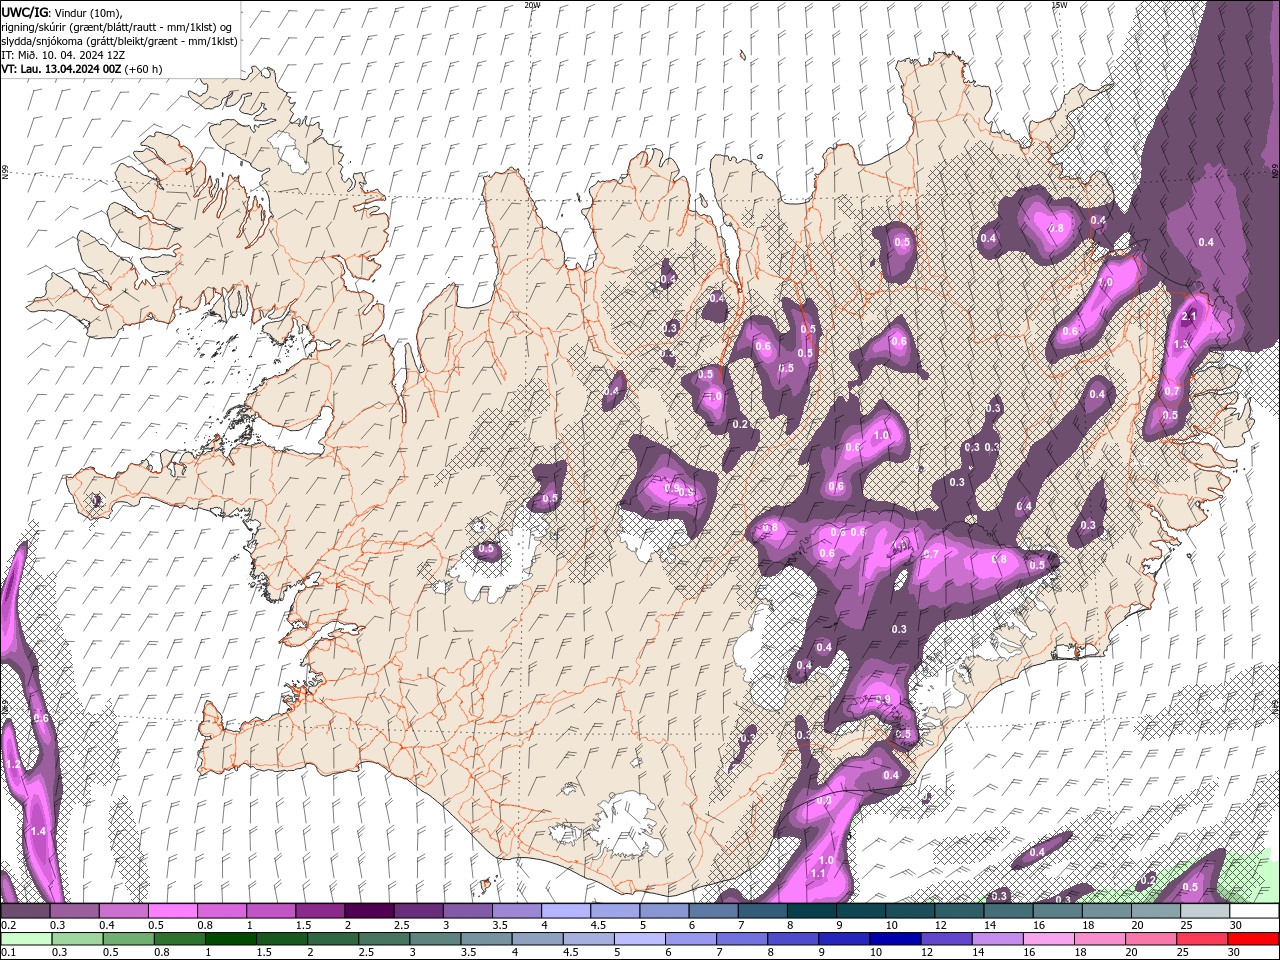Click the '15W' longitude label

(x=1059, y=5)
